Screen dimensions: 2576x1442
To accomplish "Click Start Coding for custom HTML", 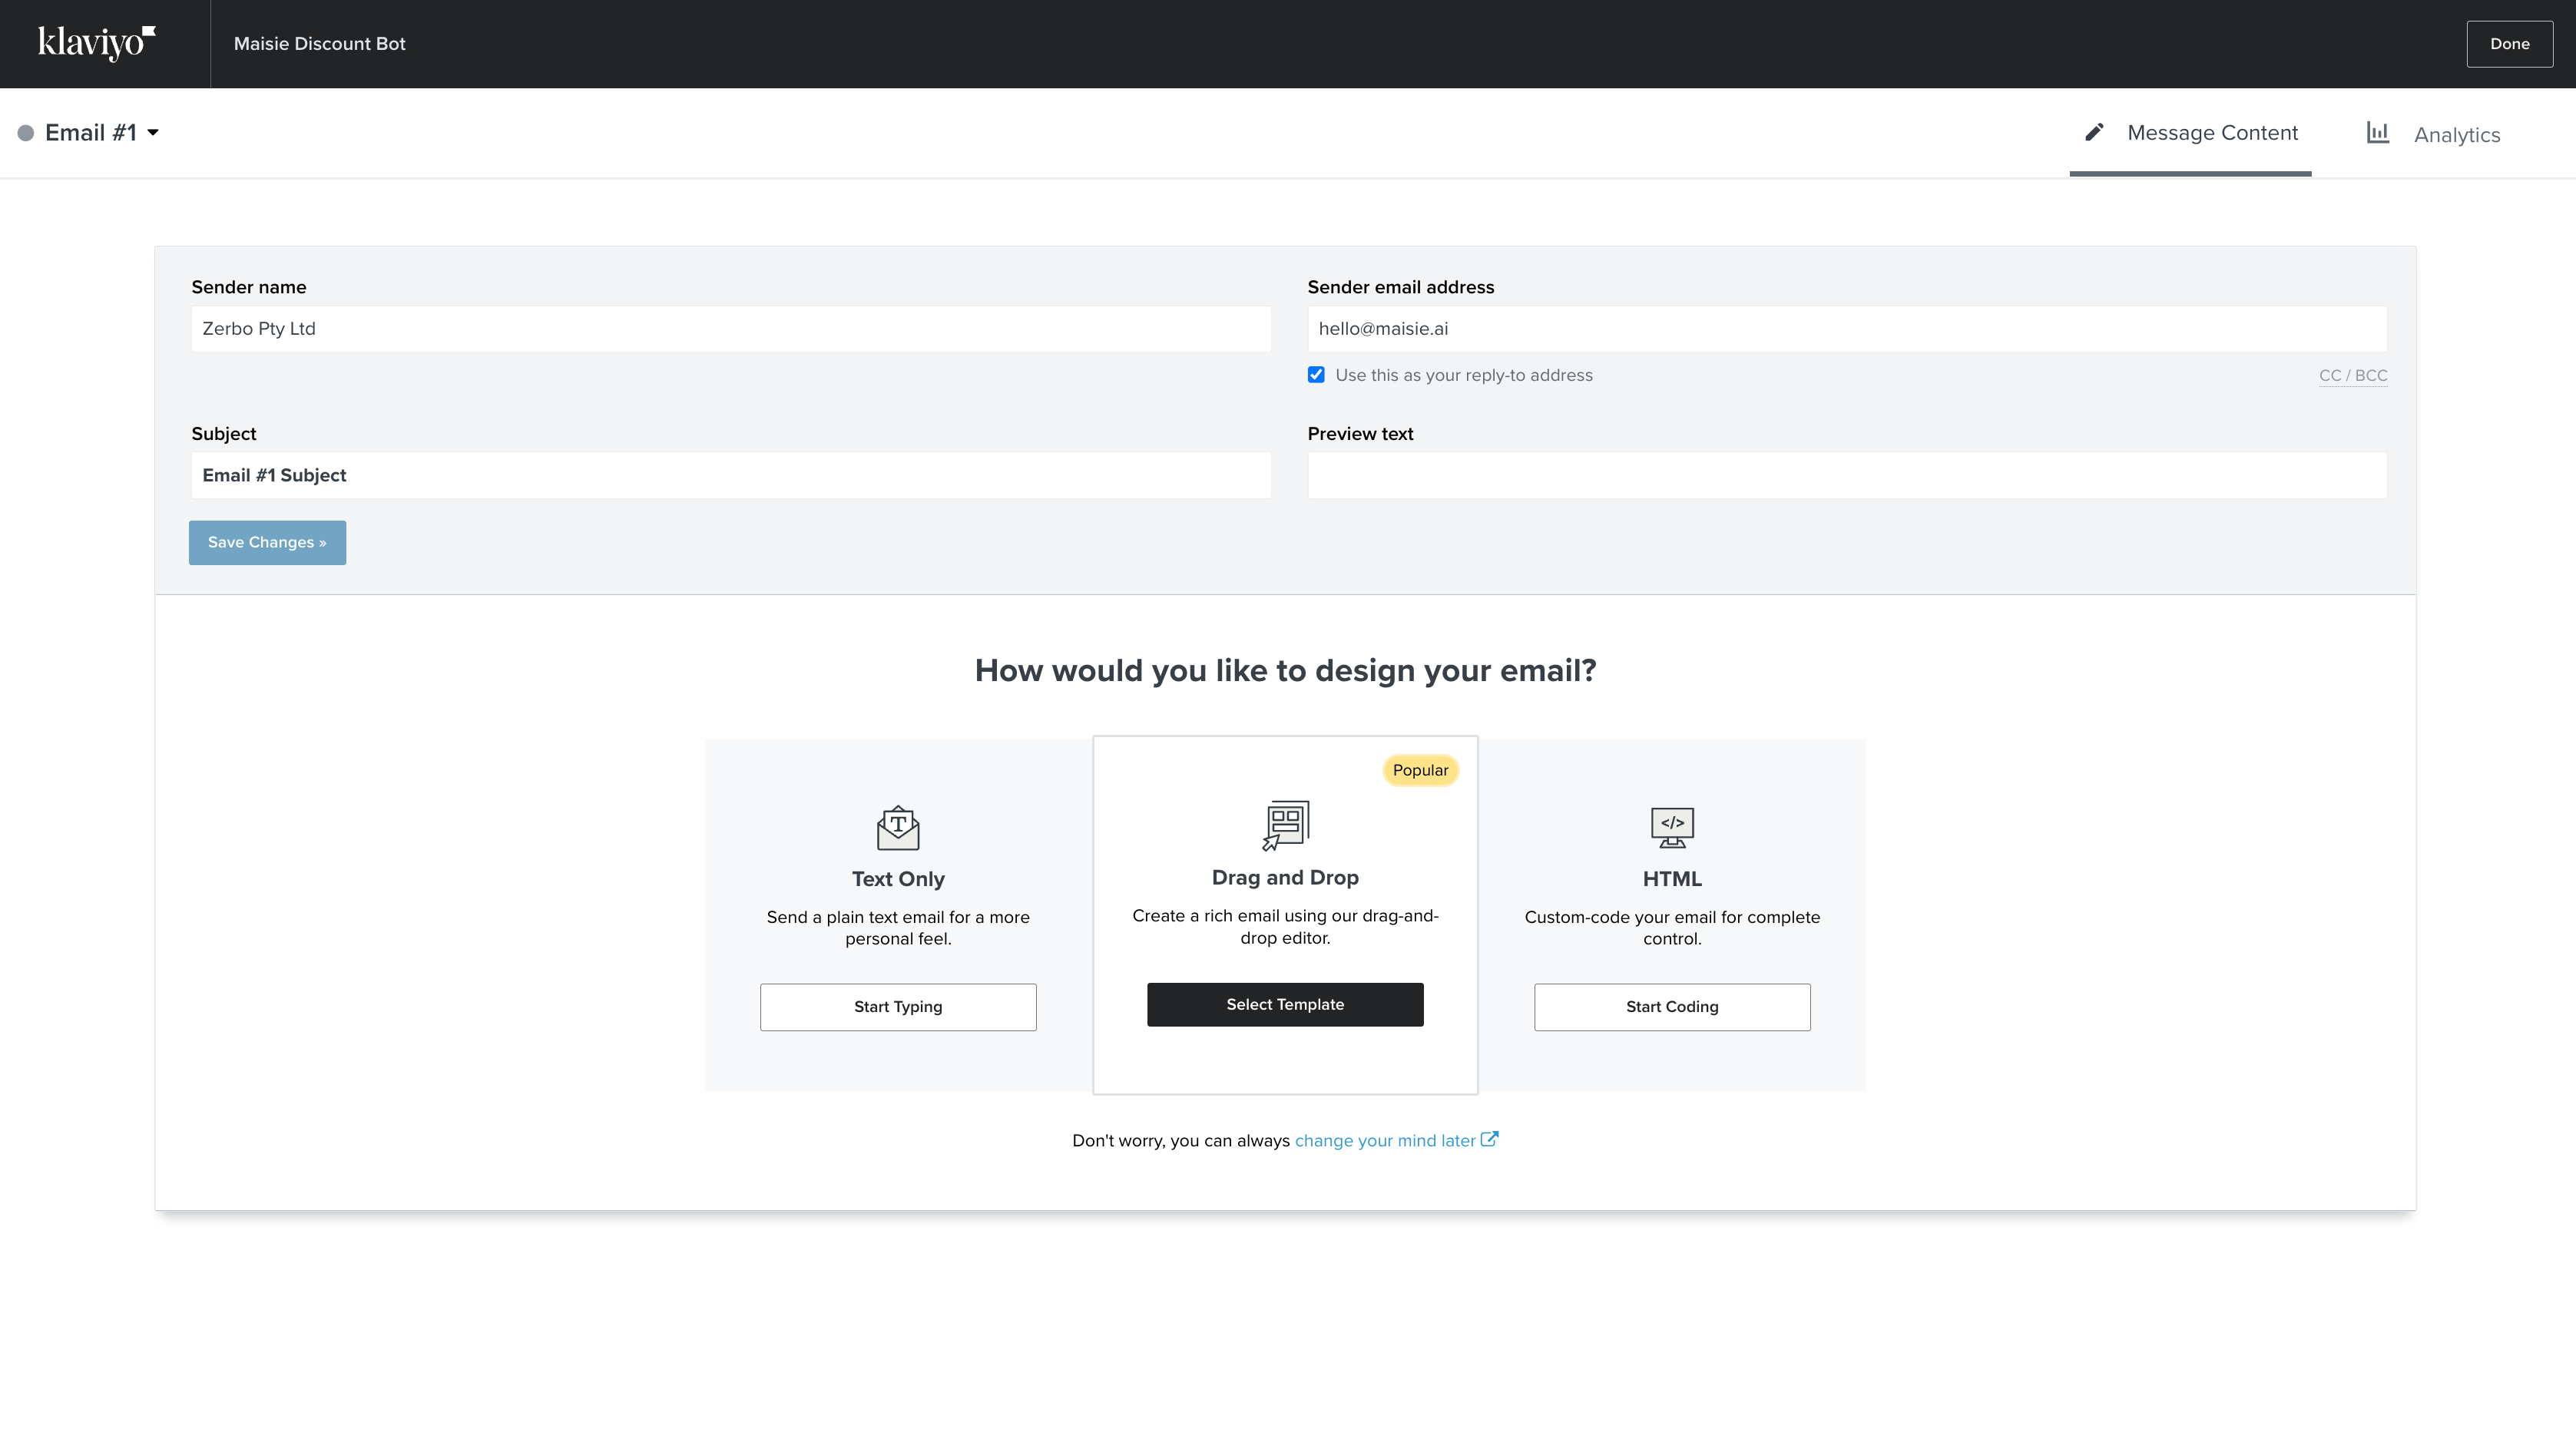I will tap(1671, 1006).
